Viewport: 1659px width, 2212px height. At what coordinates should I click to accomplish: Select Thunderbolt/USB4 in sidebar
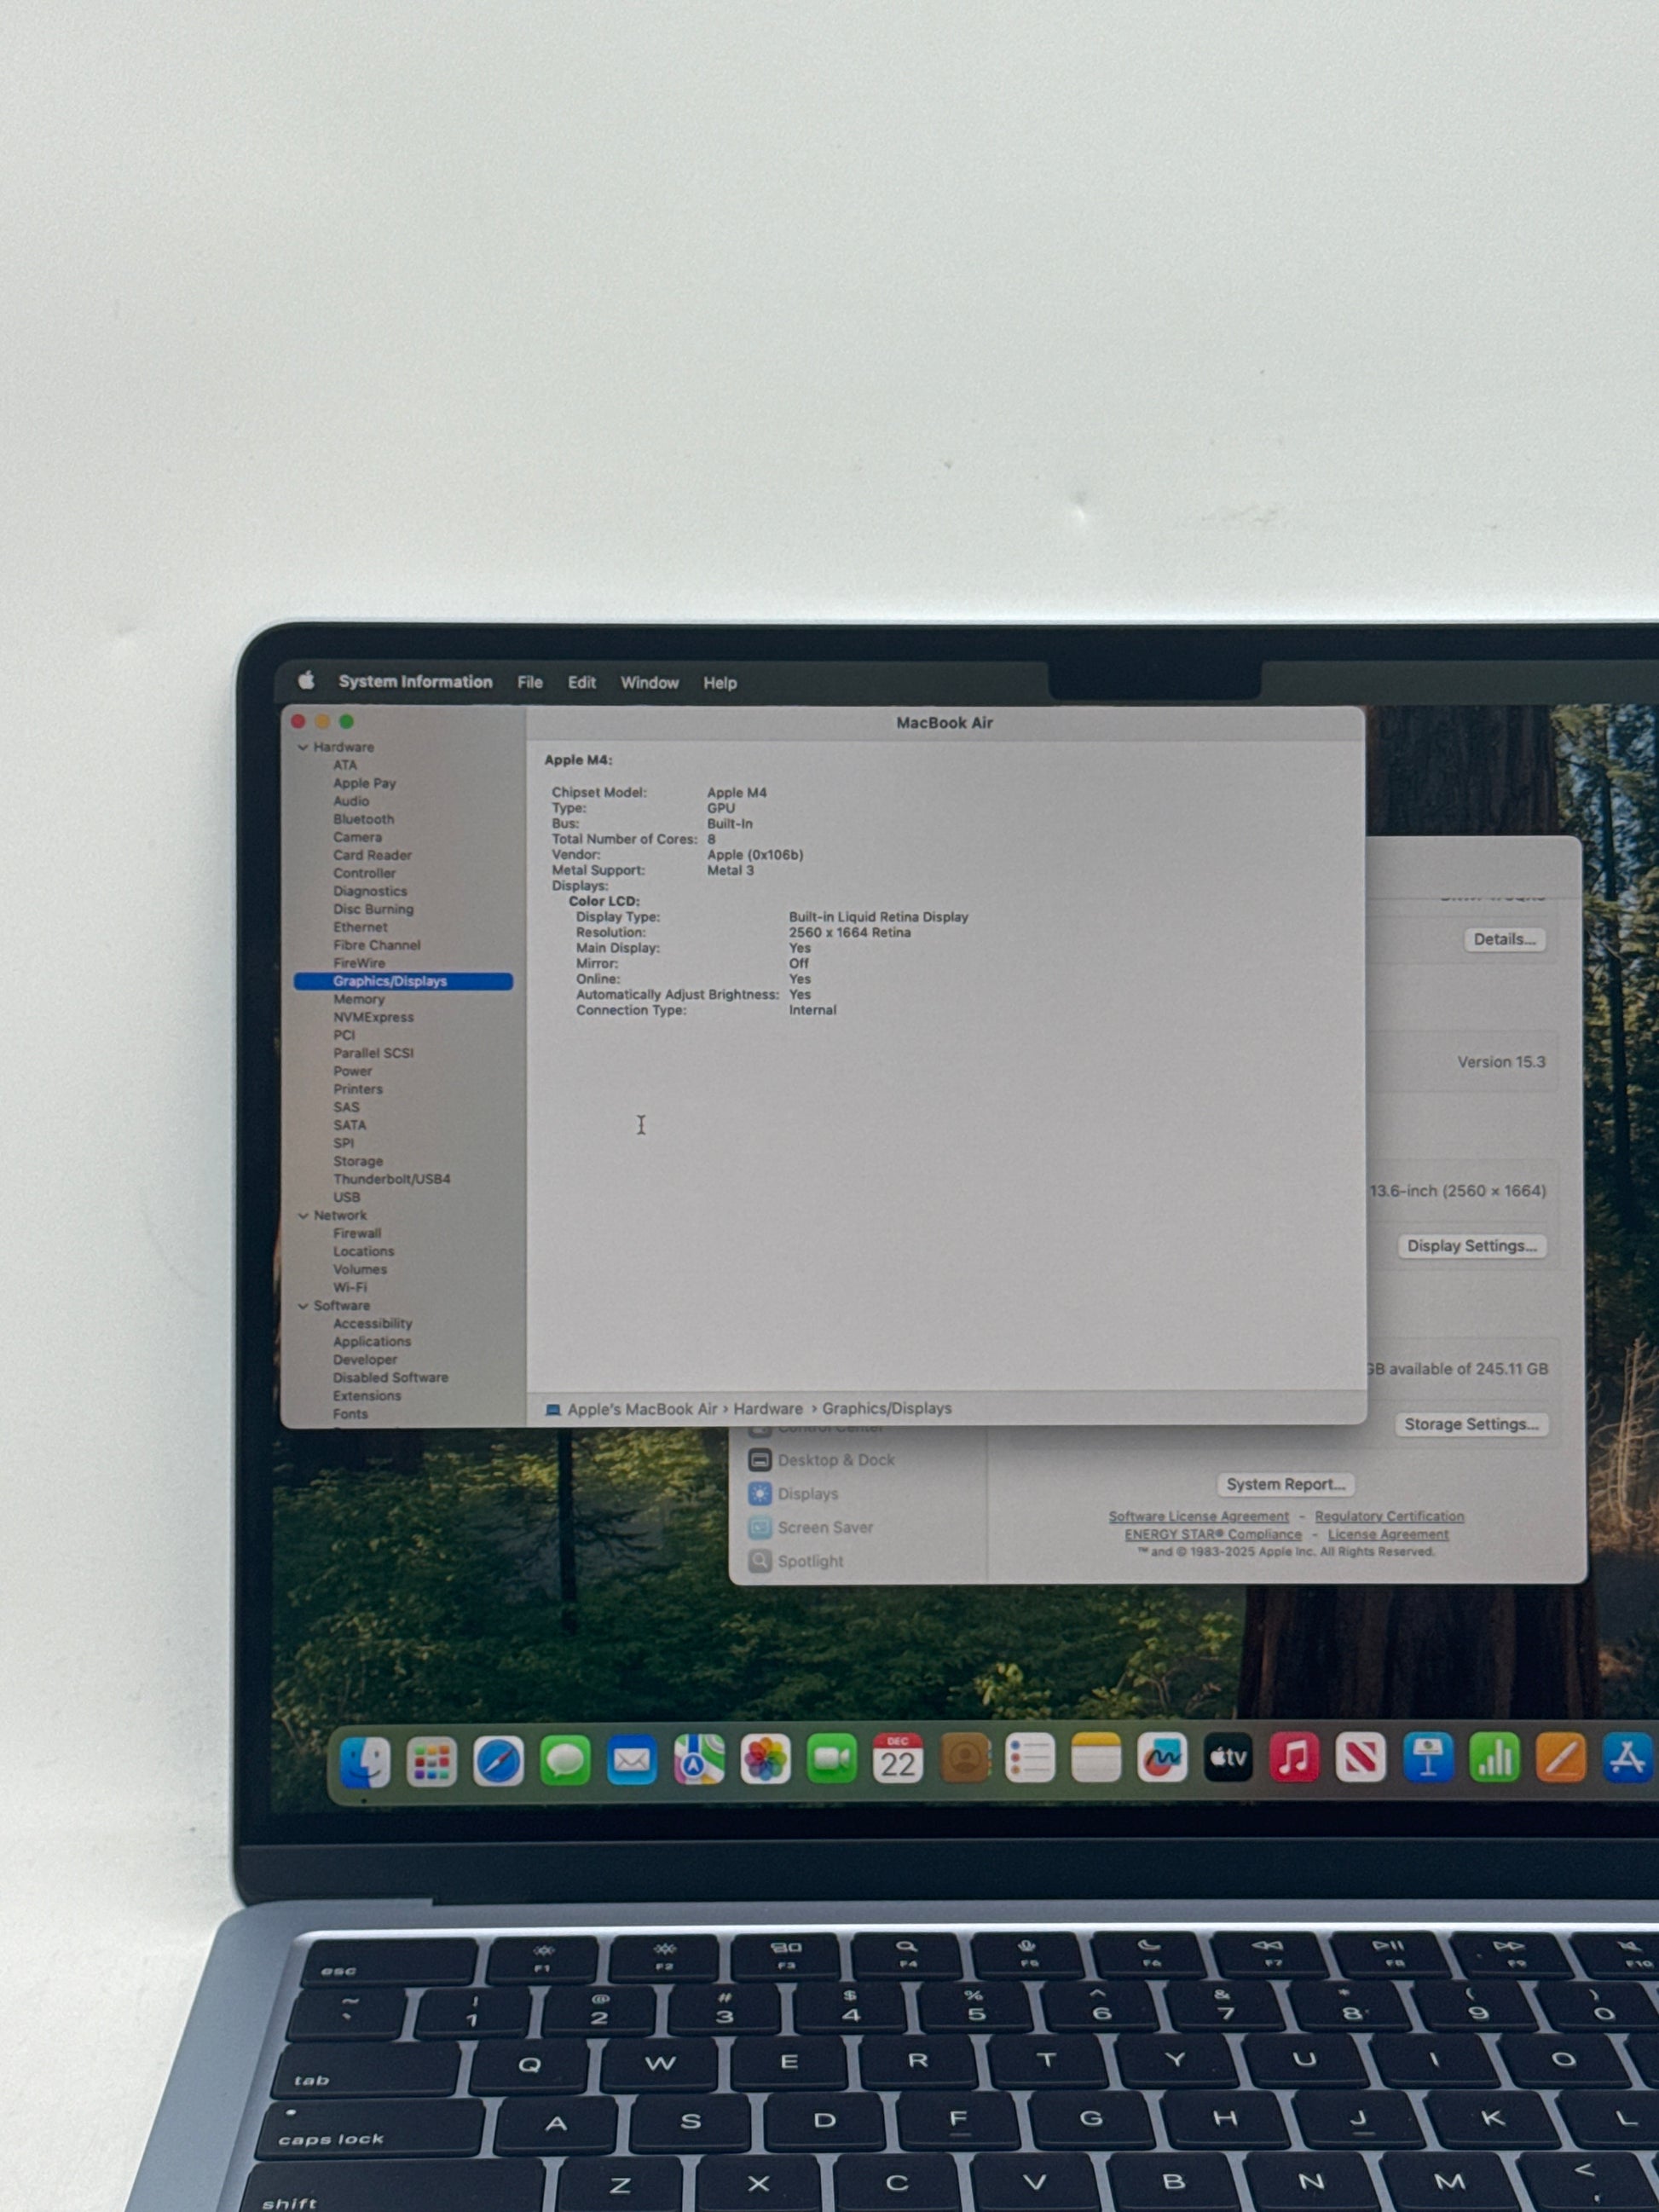click(391, 1179)
